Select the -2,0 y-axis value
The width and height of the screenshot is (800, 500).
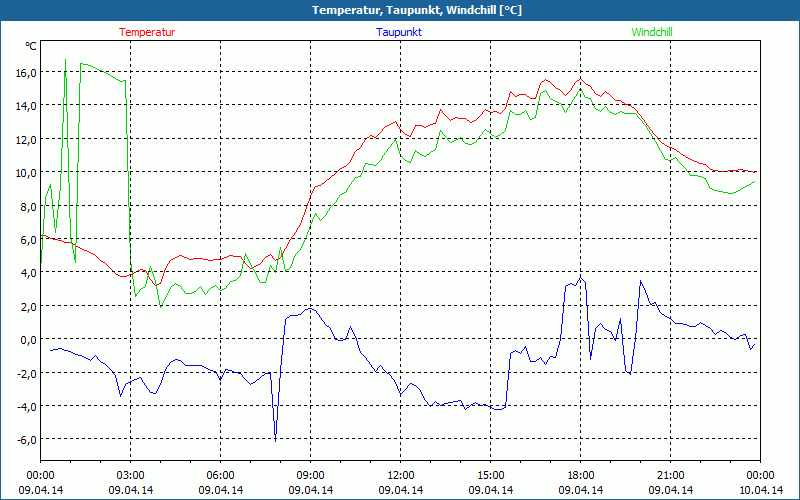(x=26, y=373)
